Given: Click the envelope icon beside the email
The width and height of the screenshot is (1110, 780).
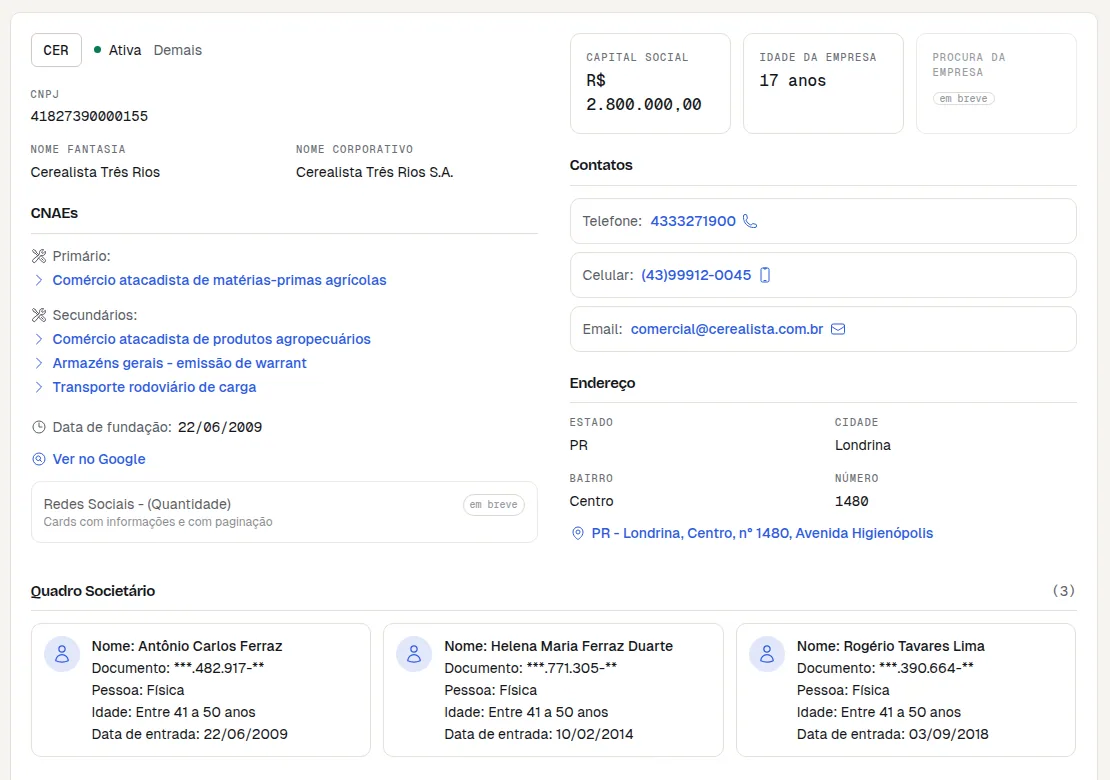Looking at the screenshot, I should [x=838, y=329].
